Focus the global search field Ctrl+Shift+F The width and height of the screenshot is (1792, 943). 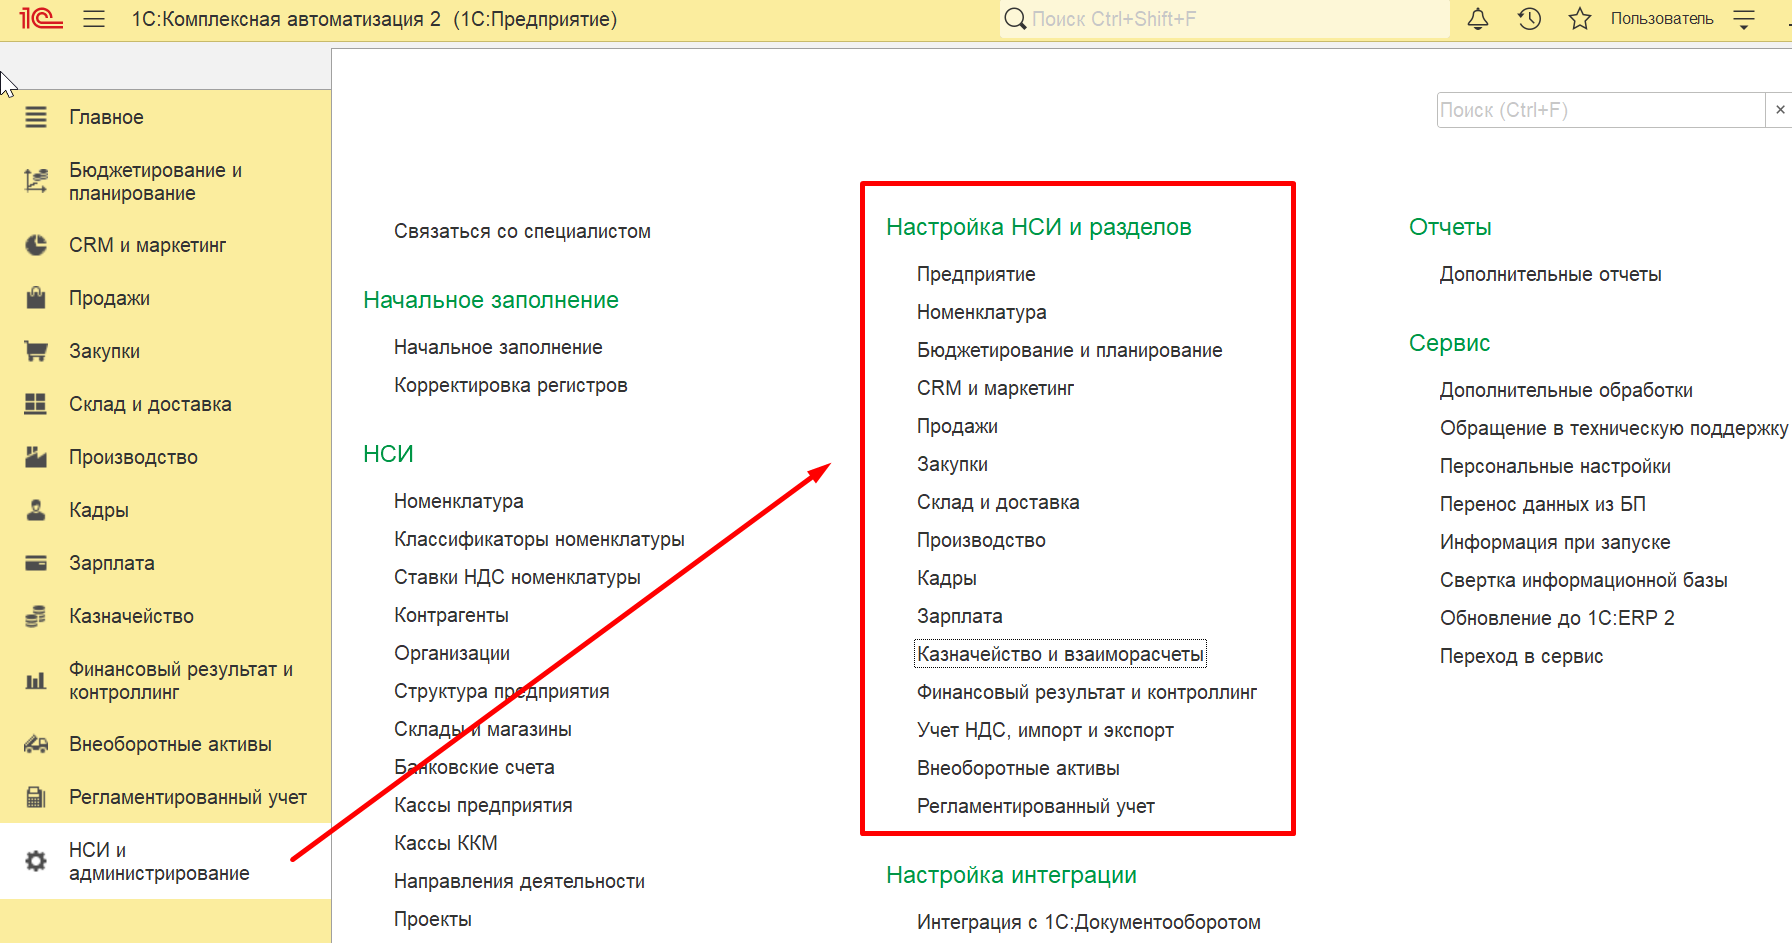(x=1238, y=19)
